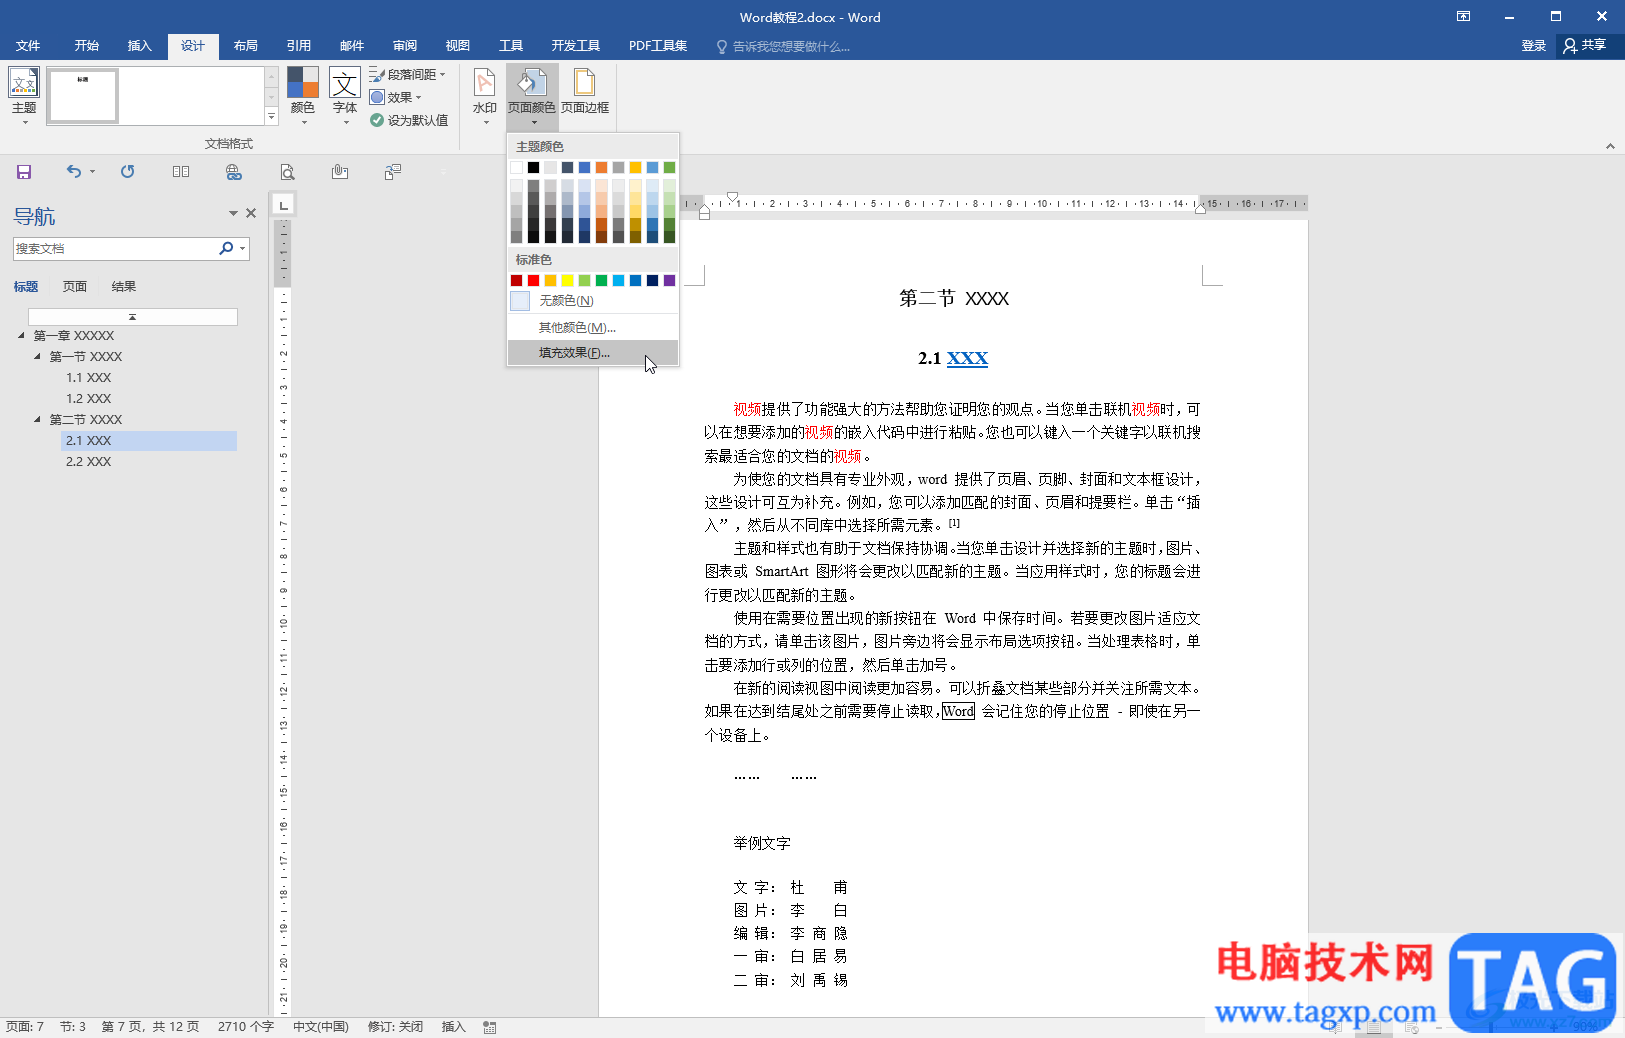Pick the standard purple color swatch
Viewport: 1625px width, 1038px height.
[669, 280]
